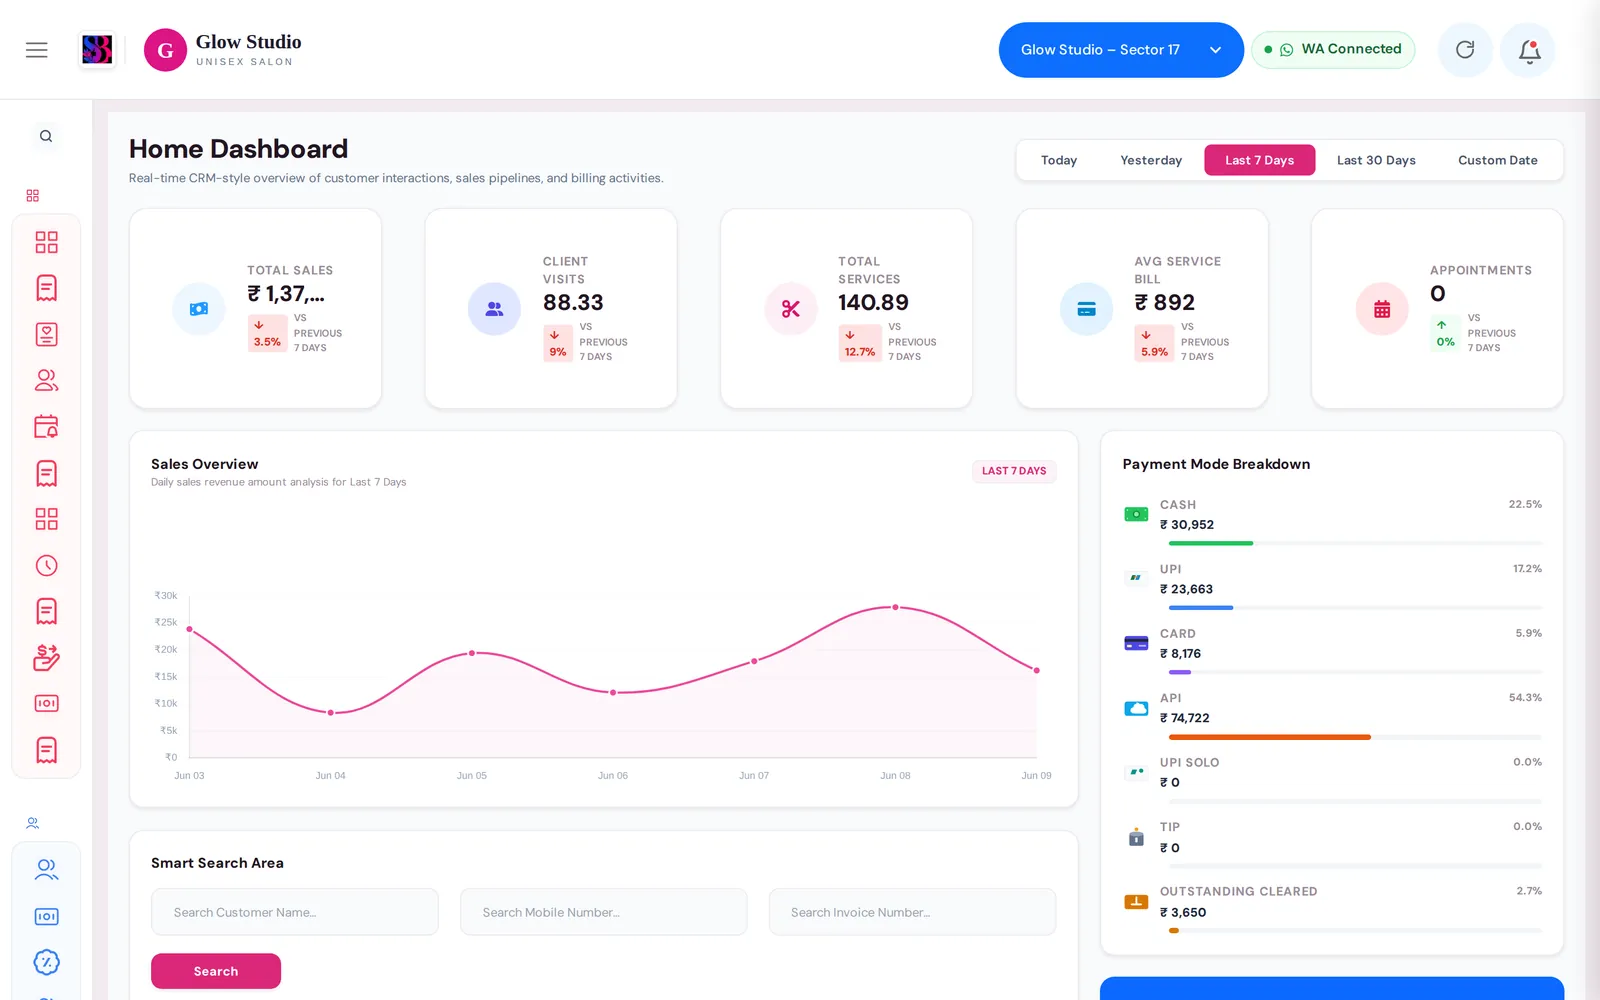1600x1000 pixels.
Task: Click the ₹ 74,722 API amount
Action: [x=1185, y=718]
